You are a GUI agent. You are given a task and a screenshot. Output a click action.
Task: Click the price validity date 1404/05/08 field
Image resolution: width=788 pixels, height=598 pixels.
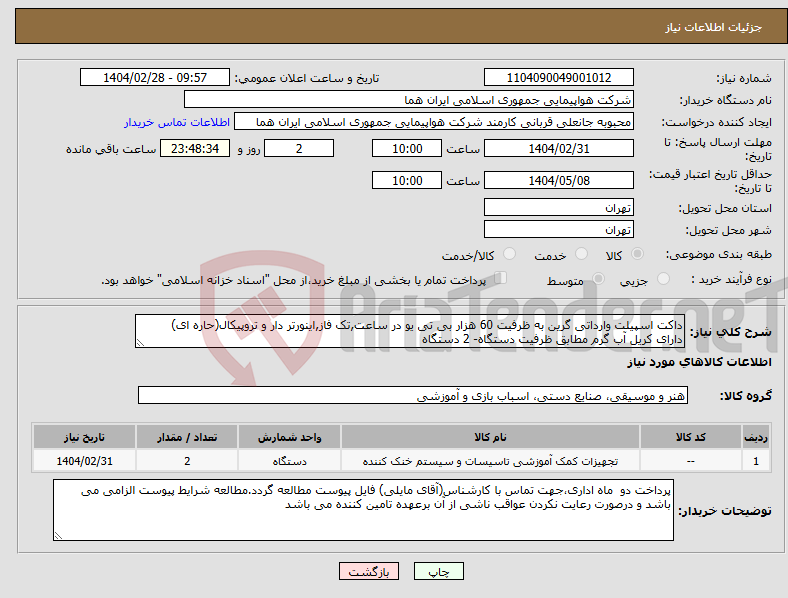coord(559,180)
